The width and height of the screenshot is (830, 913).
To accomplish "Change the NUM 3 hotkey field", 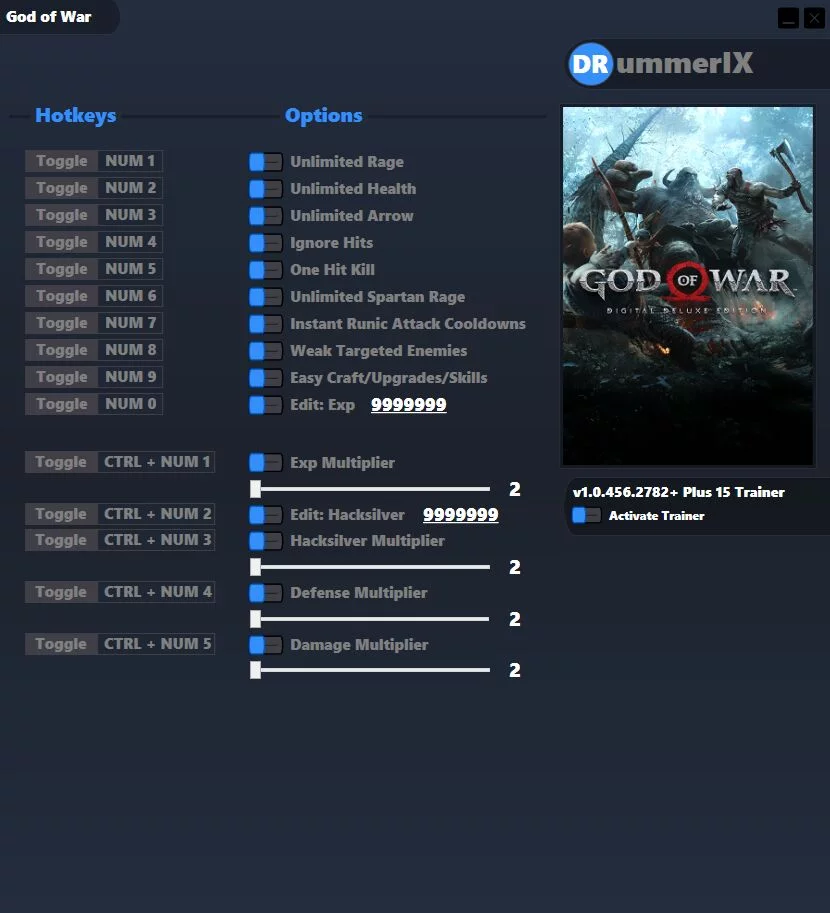I will 130,215.
